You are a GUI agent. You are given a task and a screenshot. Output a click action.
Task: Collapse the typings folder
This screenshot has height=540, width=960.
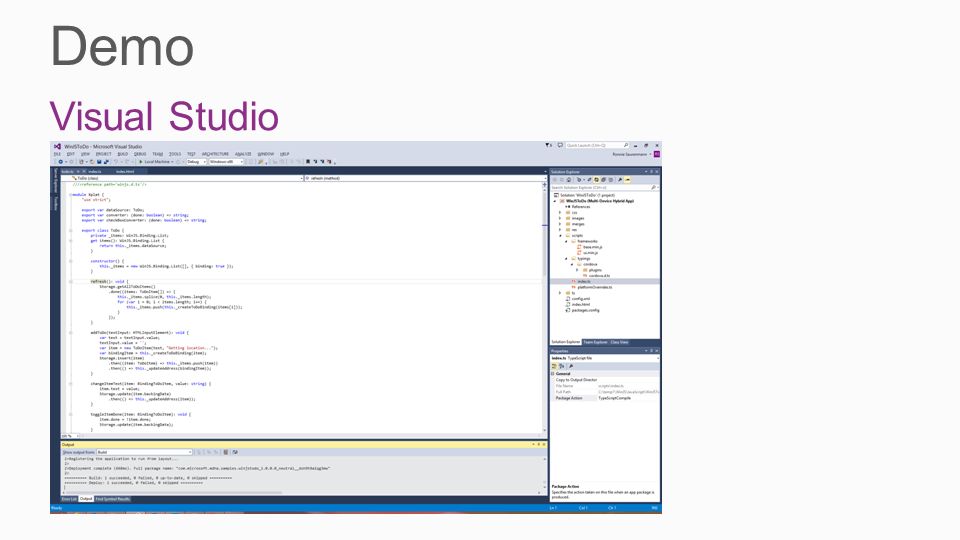[x=566, y=258]
